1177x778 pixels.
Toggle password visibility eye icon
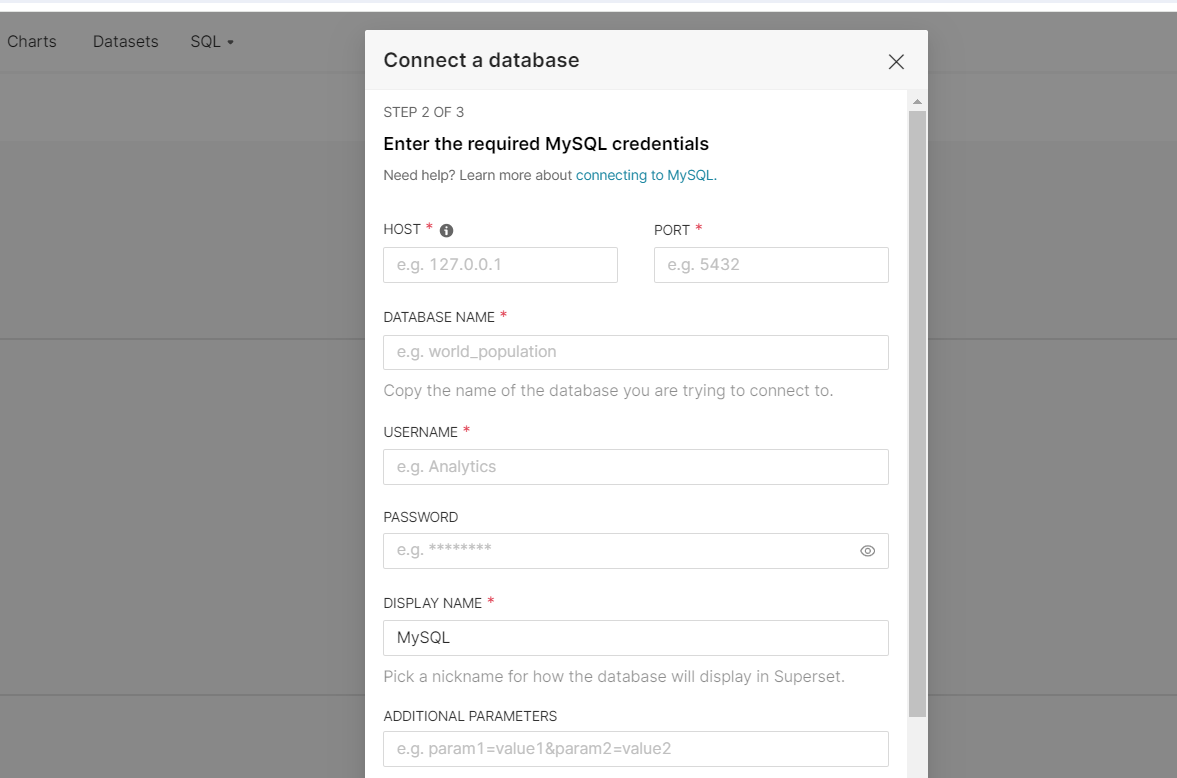point(868,551)
